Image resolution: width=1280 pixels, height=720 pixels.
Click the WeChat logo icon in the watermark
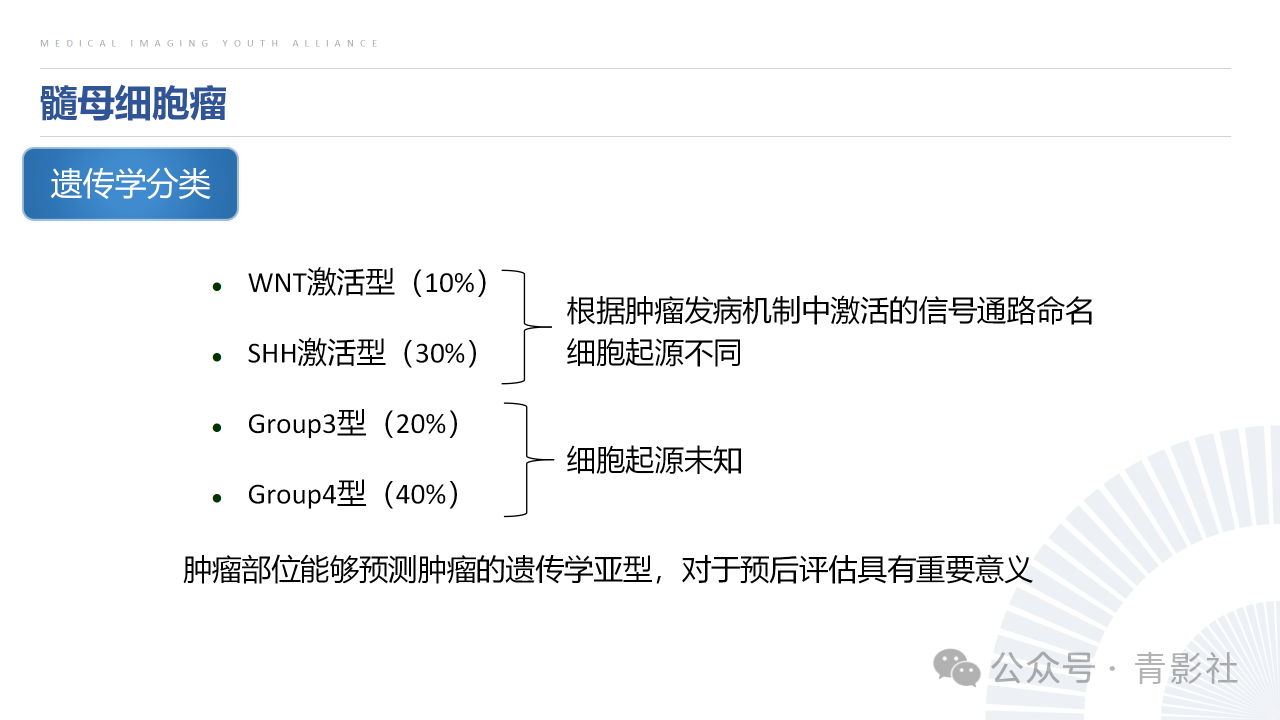tap(957, 668)
